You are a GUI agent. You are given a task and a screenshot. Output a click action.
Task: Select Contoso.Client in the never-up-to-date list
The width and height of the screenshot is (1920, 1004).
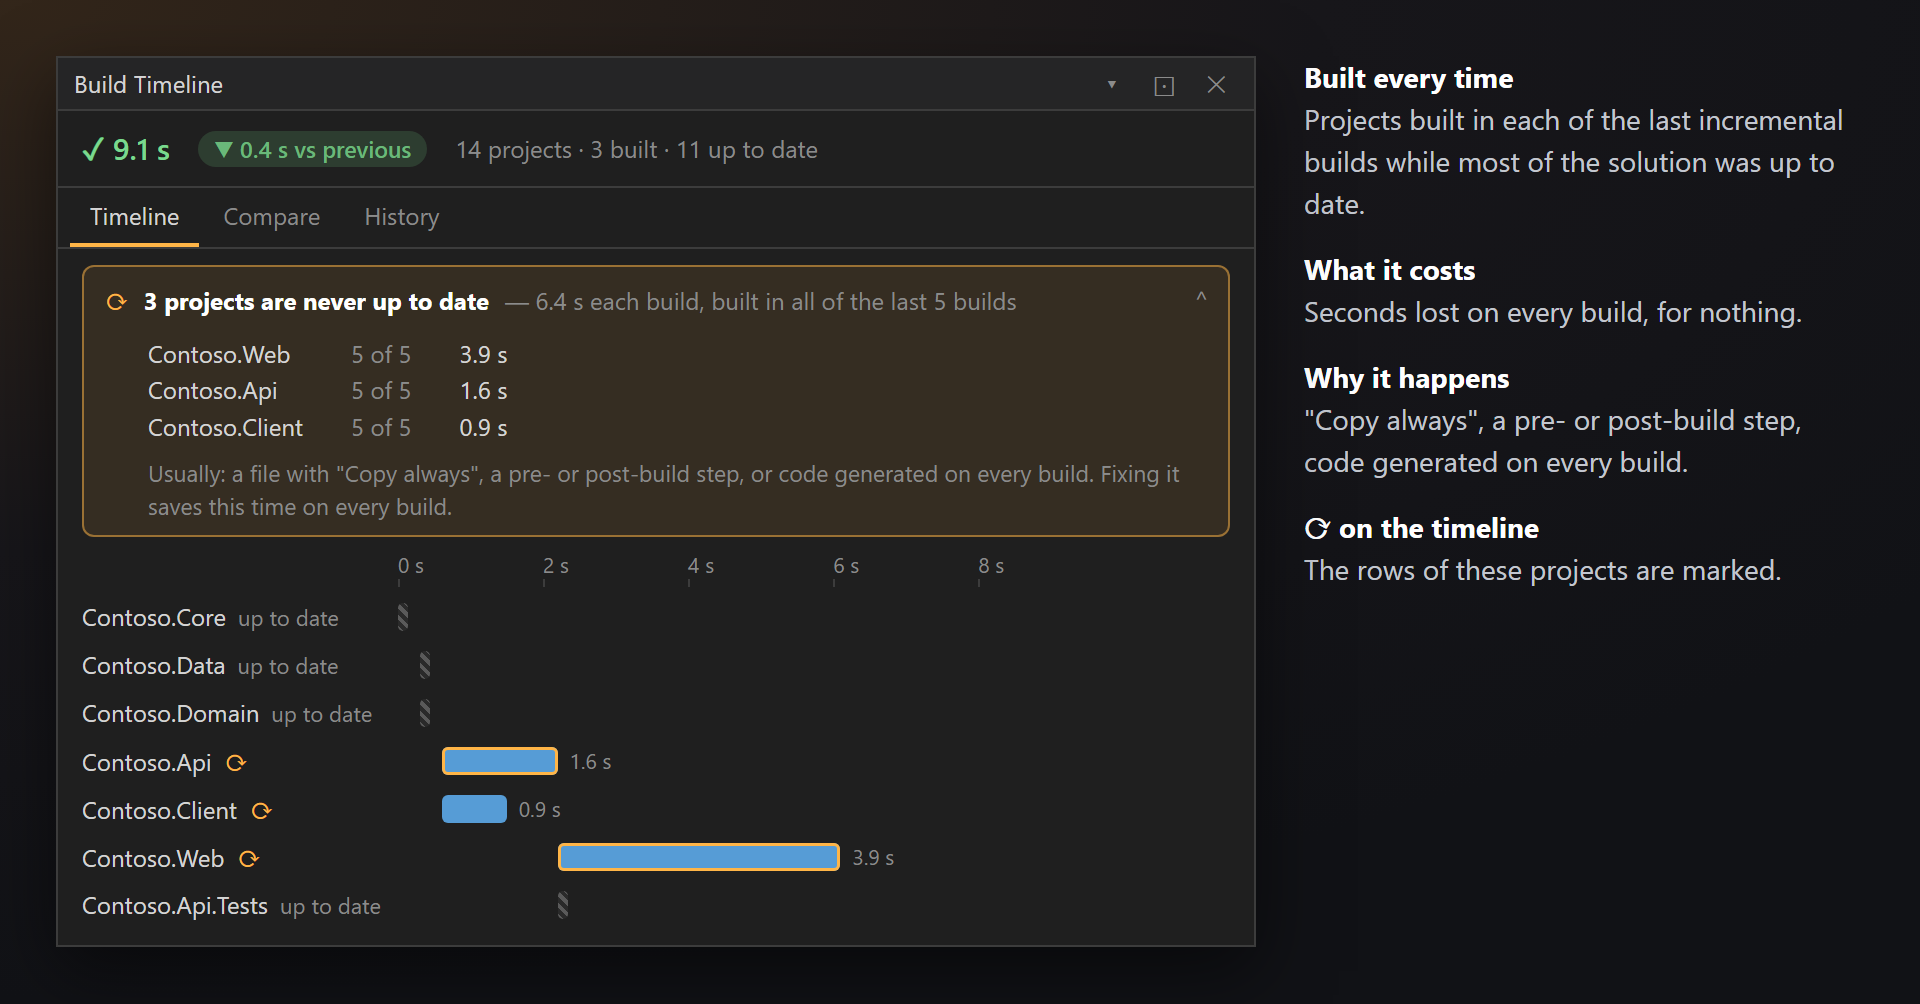coord(226,428)
